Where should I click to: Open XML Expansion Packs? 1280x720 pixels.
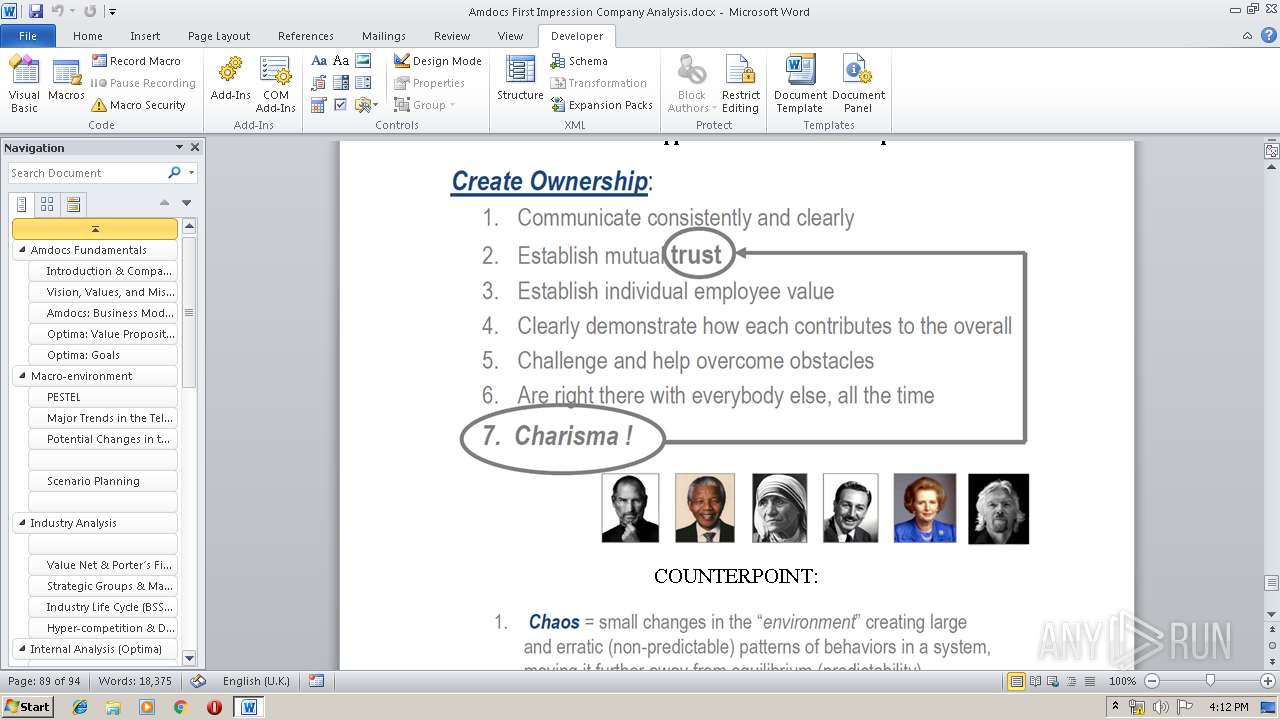(601, 105)
